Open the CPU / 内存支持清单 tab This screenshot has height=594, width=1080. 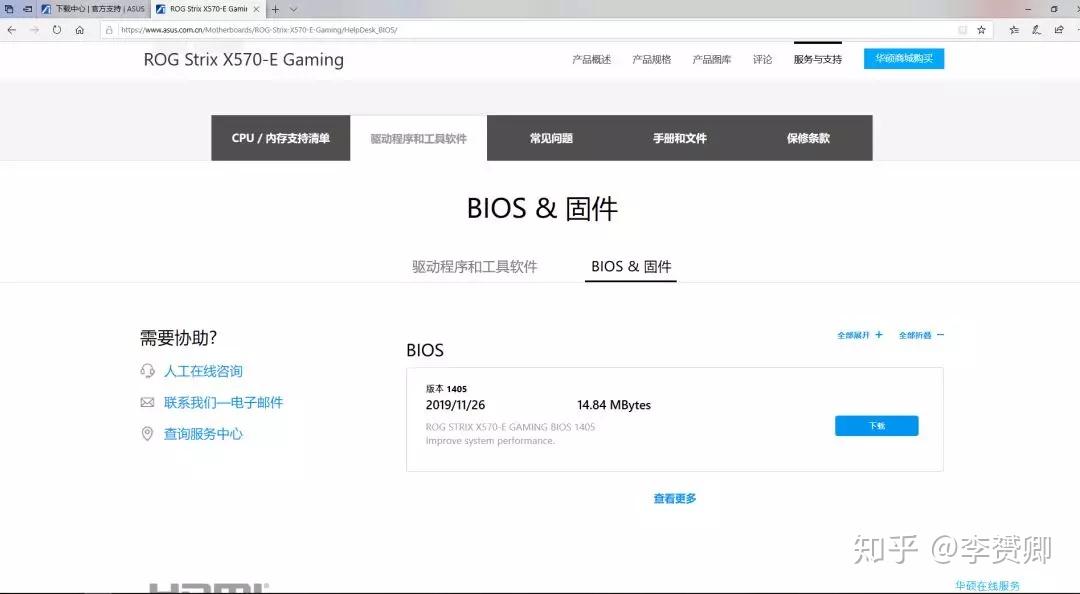(x=280, y=138)
